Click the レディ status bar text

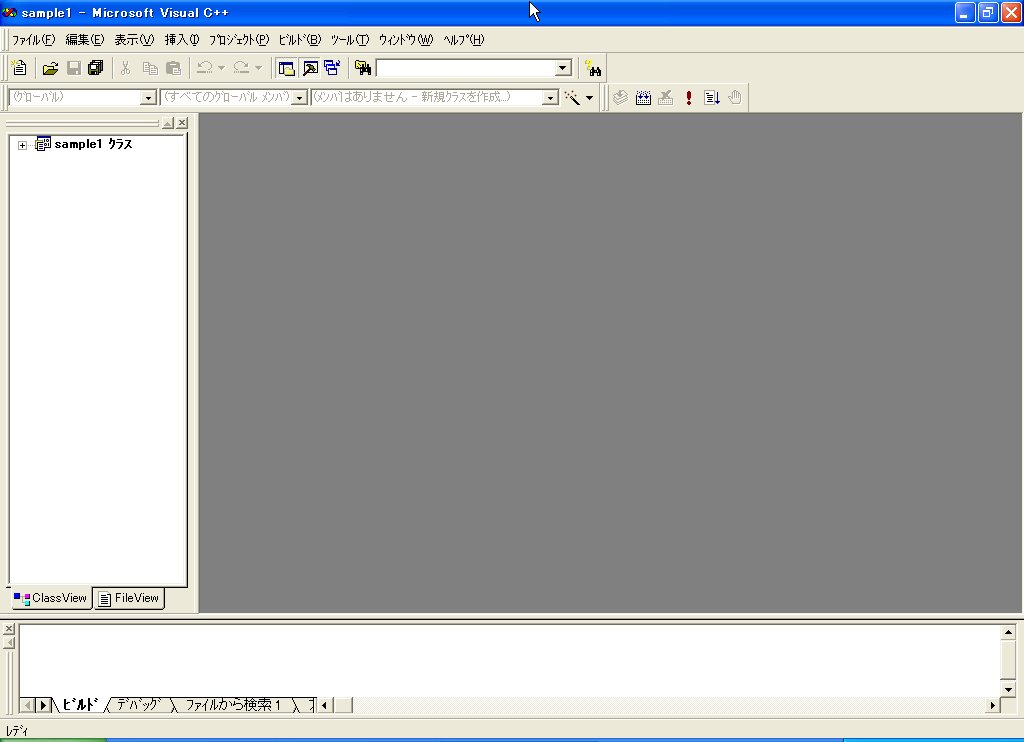click(x=17, y=731)
